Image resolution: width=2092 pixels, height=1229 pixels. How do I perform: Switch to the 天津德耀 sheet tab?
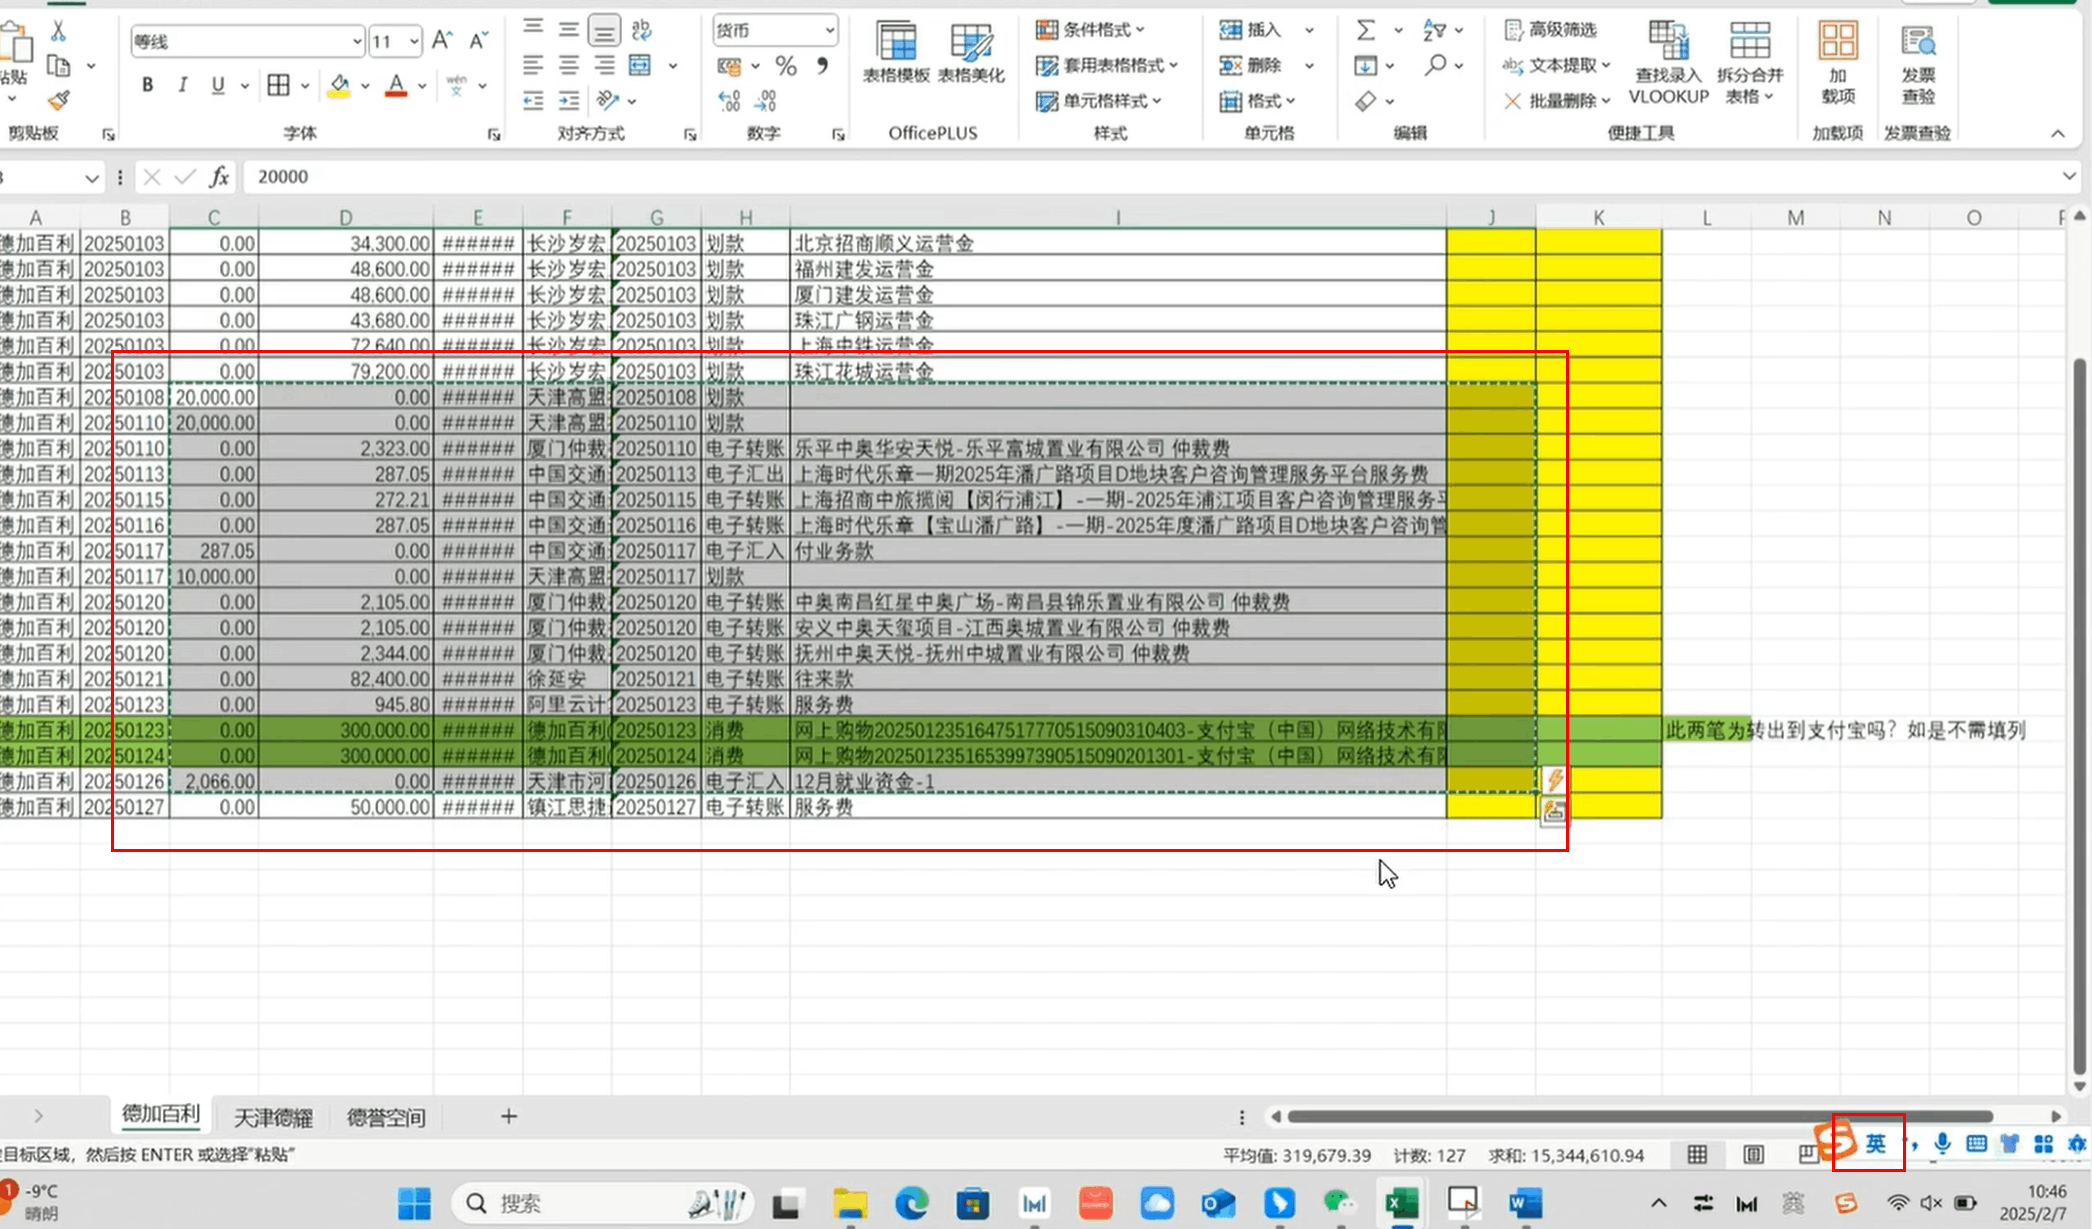273,1116
